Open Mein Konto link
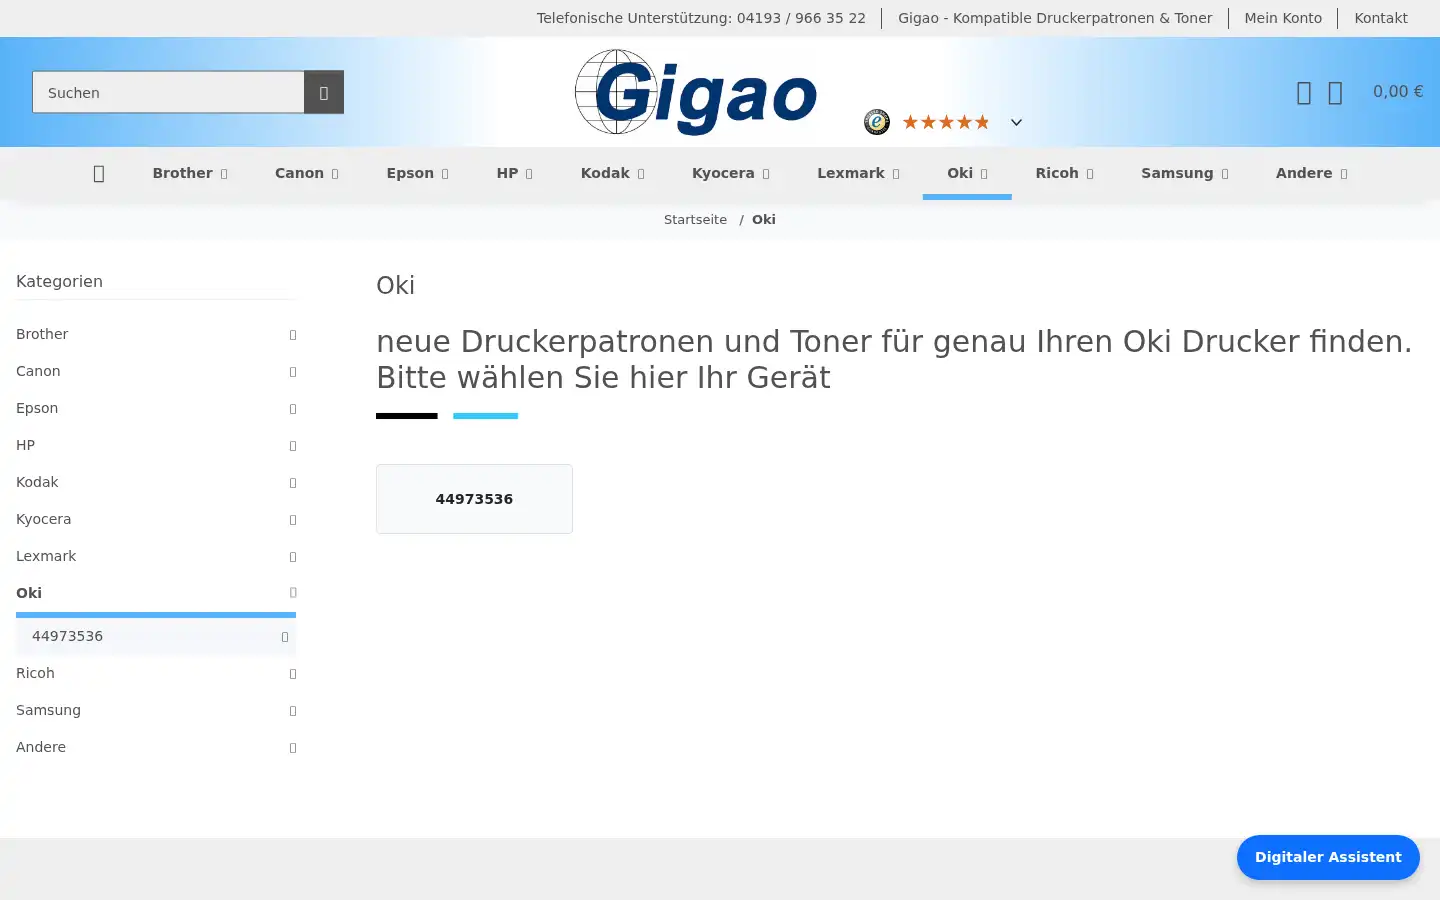This screenshot has width=1440, height=900. tap(1283, 18)
